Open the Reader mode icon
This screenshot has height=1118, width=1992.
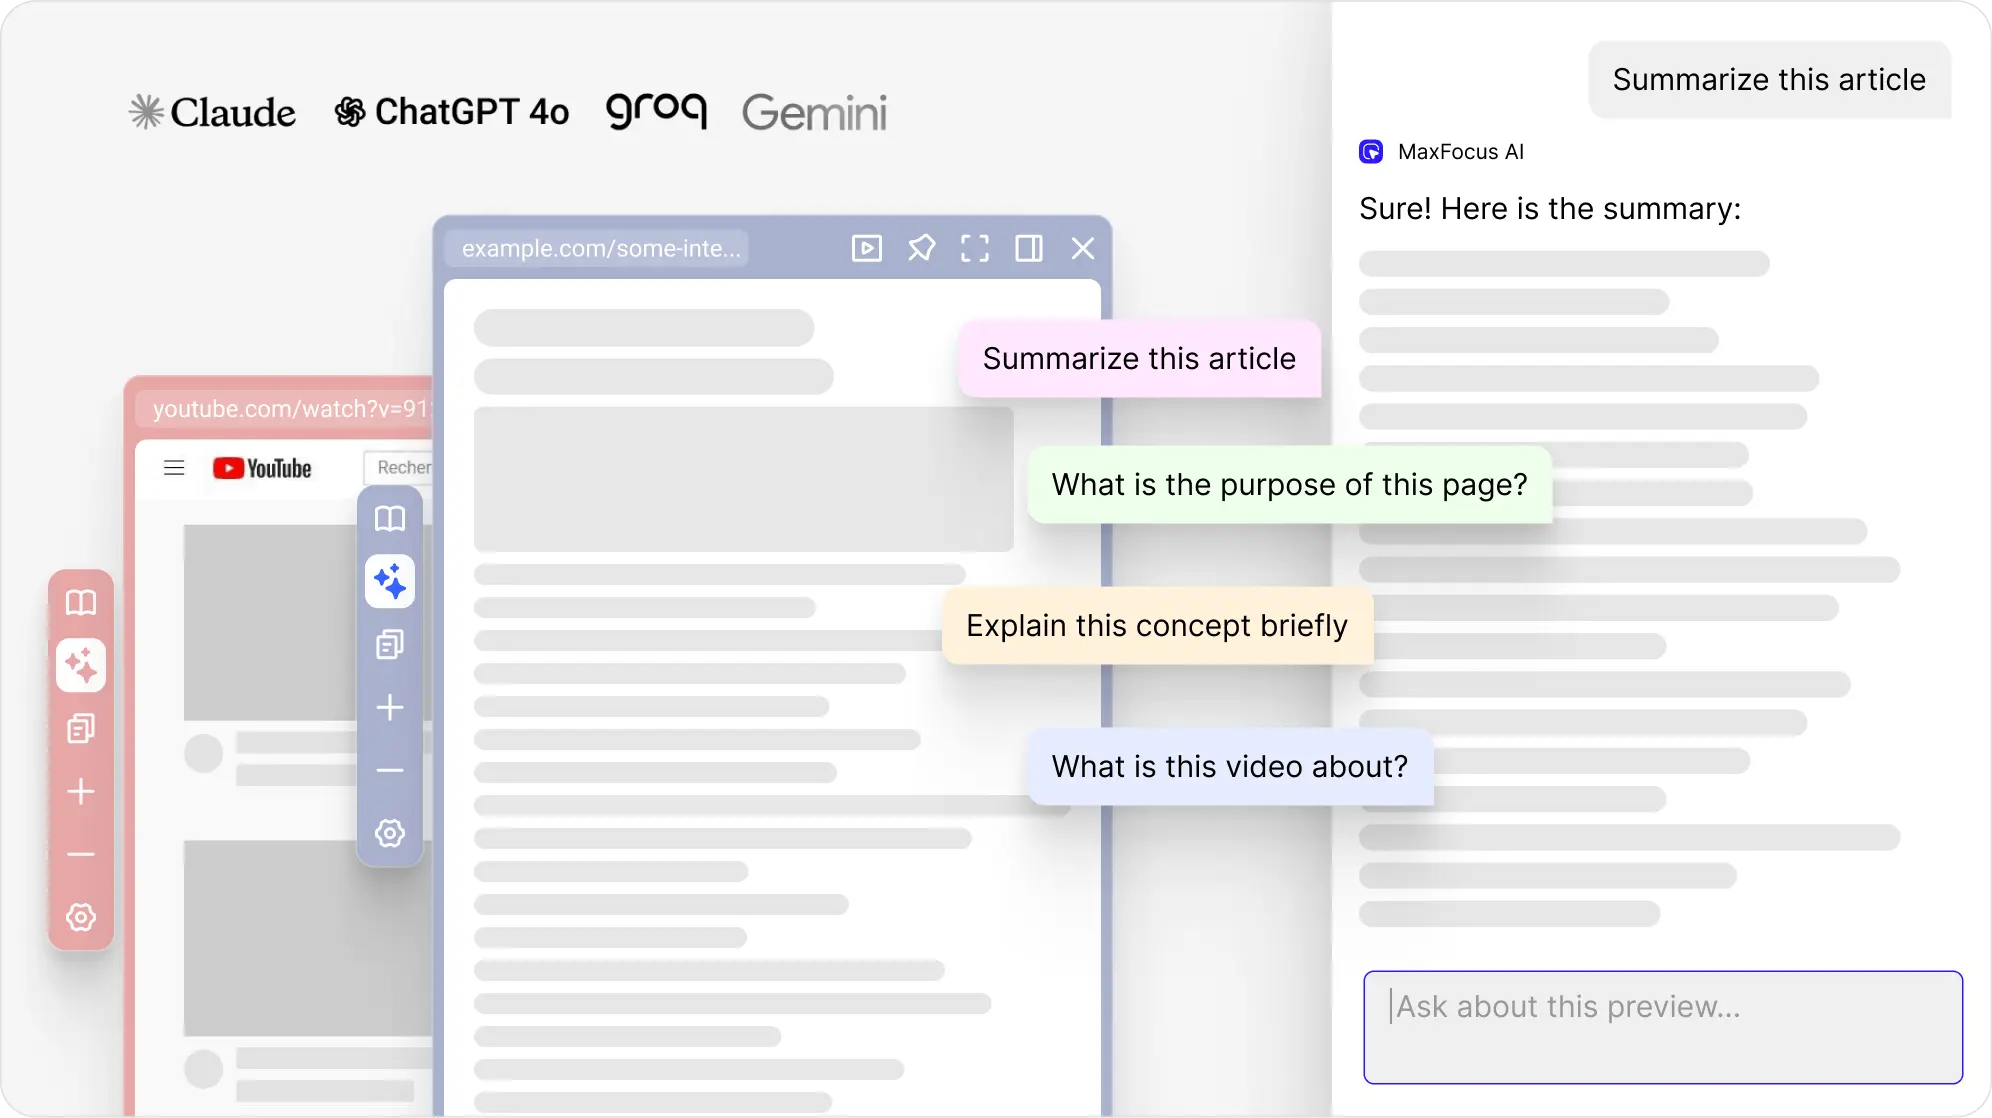point(390,517)
